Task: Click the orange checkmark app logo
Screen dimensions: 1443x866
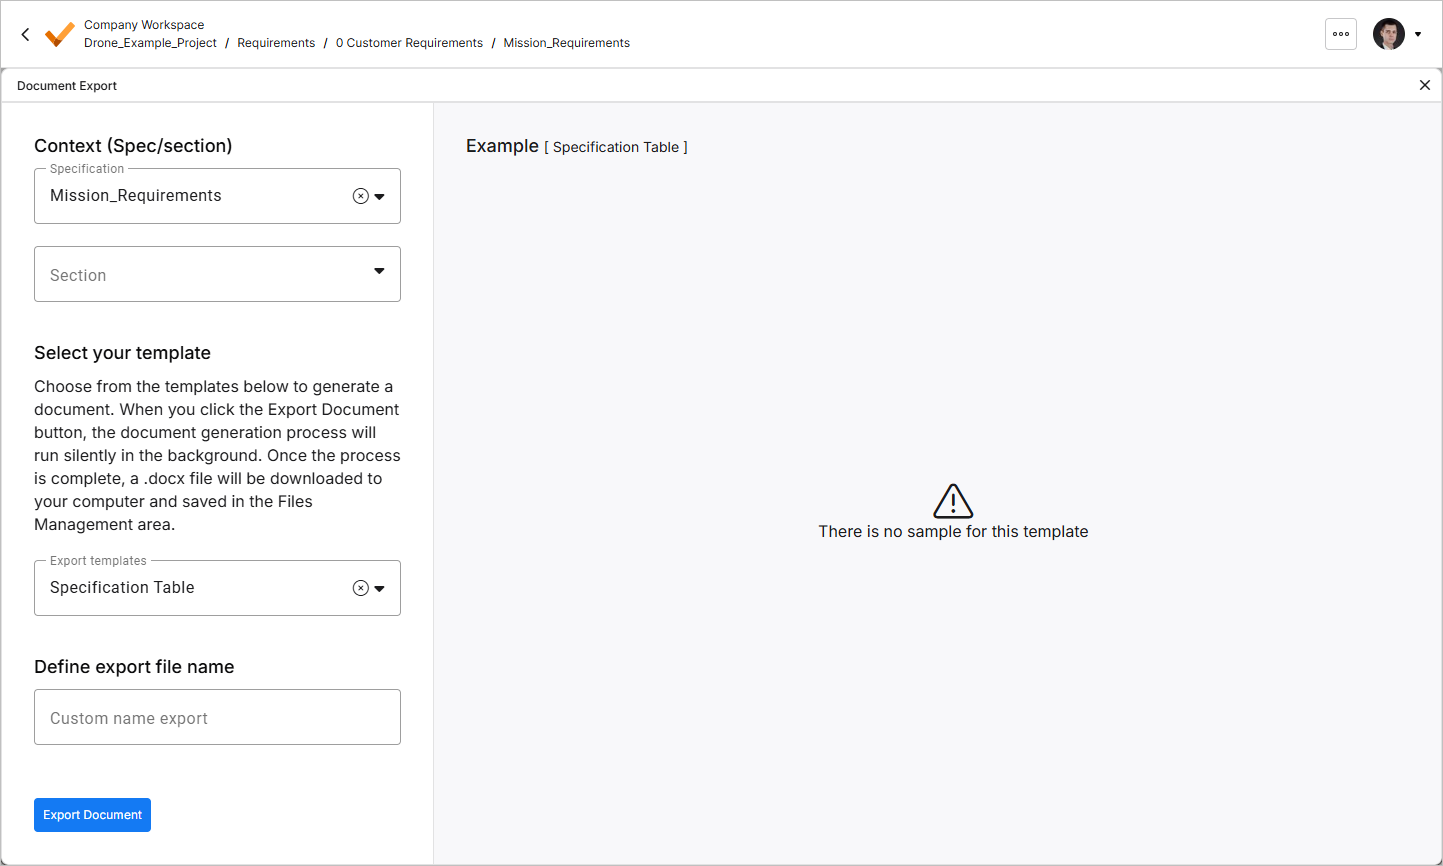Action: tap(60, 34)
